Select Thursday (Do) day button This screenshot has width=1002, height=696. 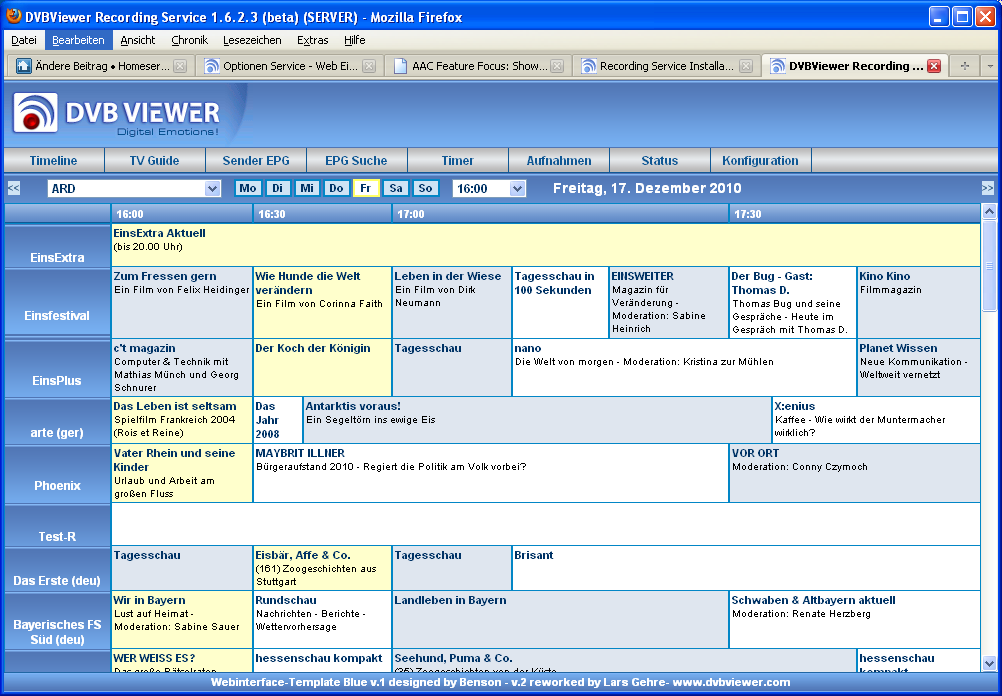tap(336, 189)
